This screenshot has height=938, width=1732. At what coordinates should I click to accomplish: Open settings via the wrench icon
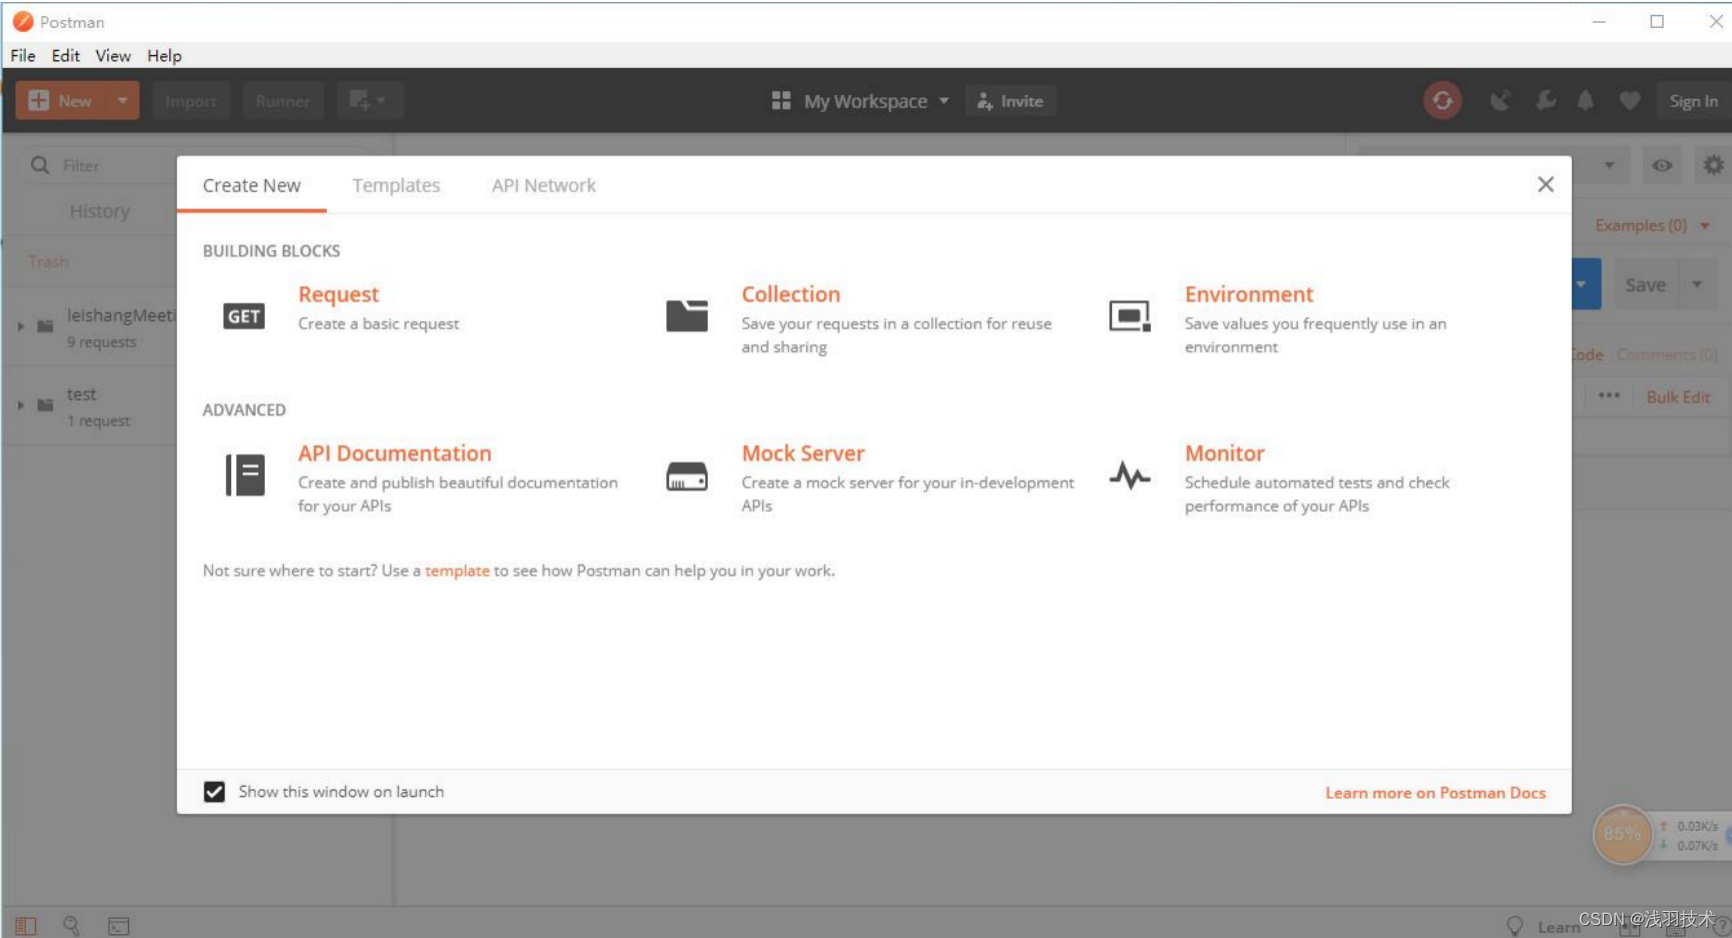tap(1546, 101)
